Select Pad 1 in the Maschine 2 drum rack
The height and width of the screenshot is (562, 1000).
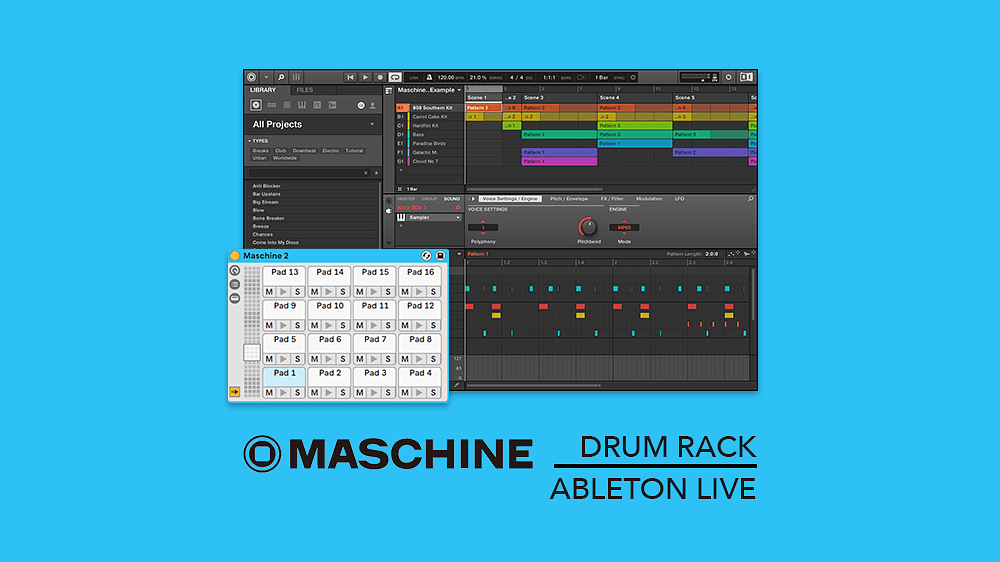pyautogui.click(x=284, y=376)
